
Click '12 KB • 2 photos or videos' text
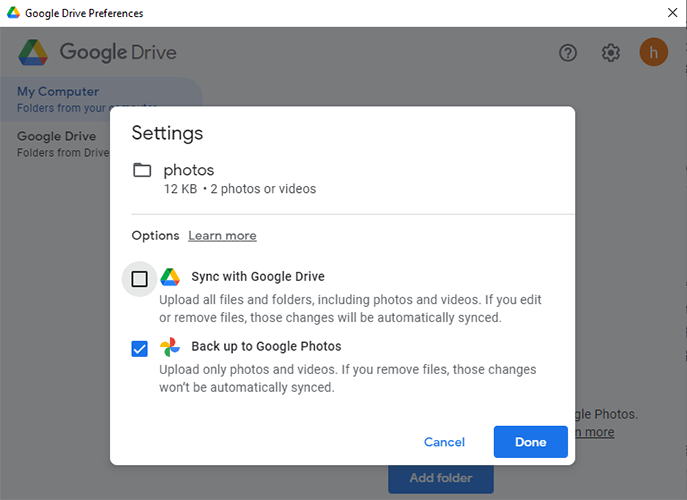pos(240,189)
